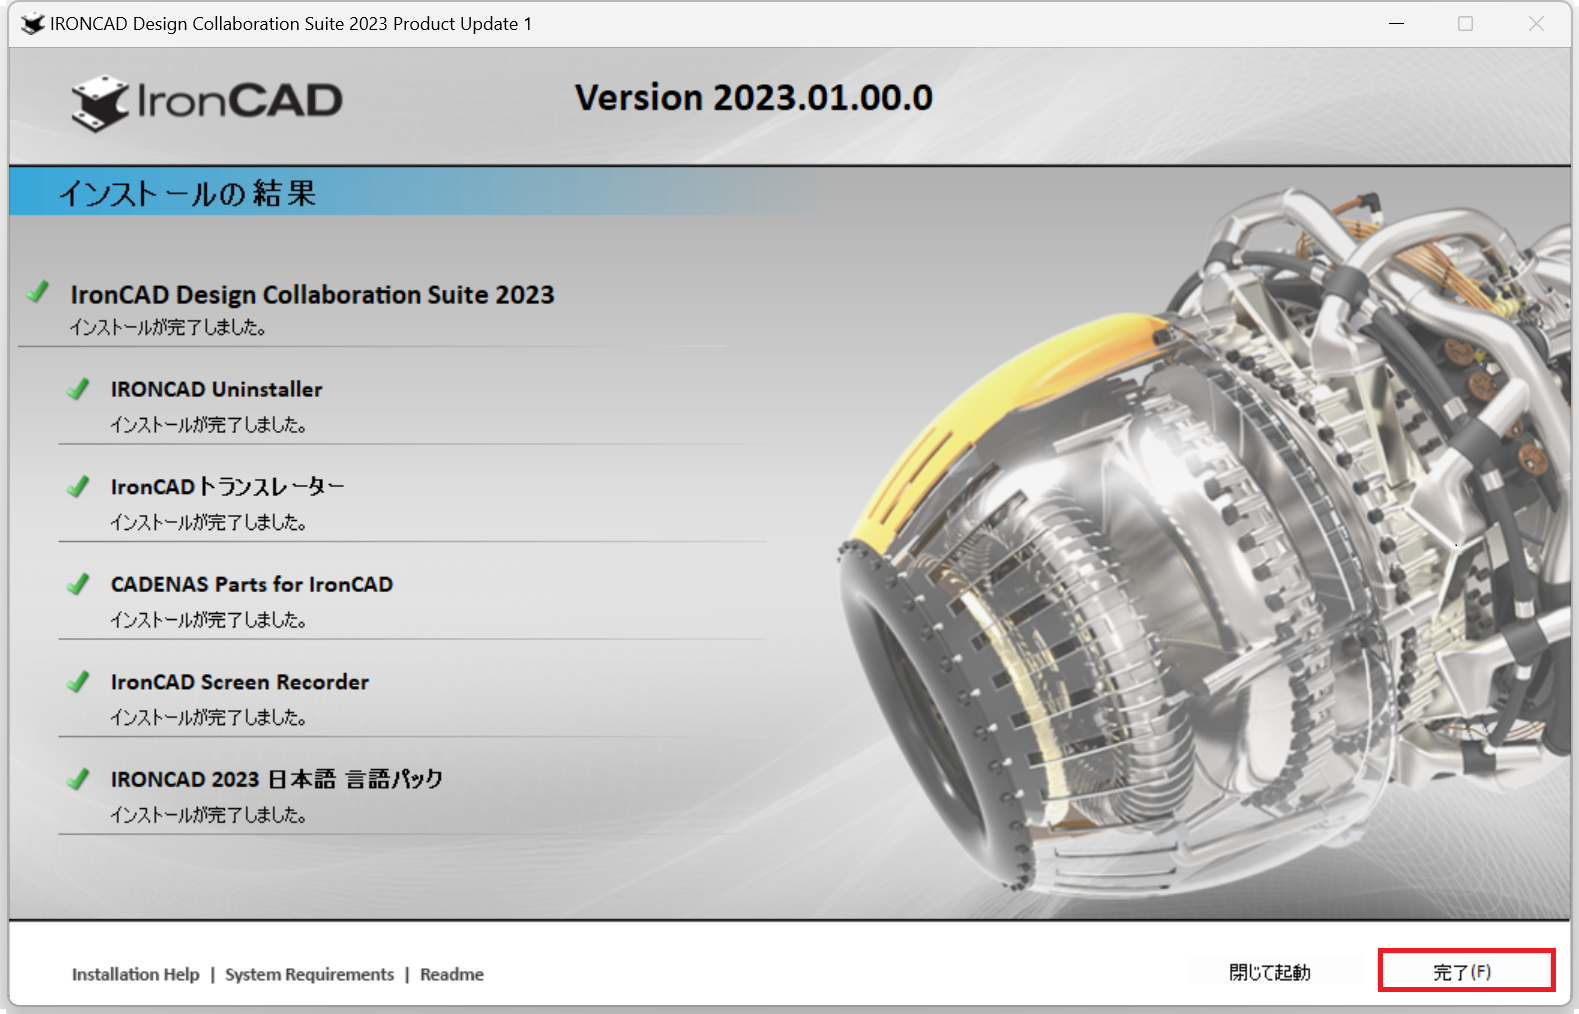
Task: Select the IRONCAD Uninstaller entry label
Action: [216, 389]
